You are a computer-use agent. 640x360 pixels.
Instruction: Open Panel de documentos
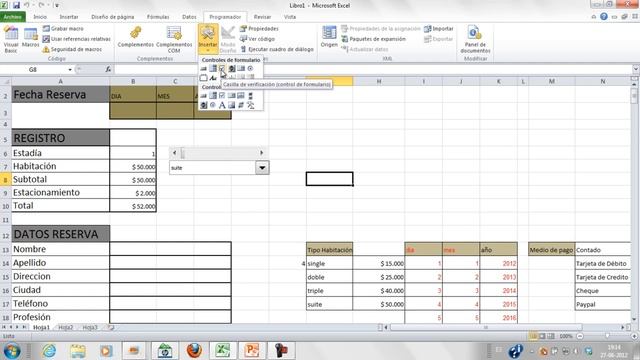coord(475,39)
